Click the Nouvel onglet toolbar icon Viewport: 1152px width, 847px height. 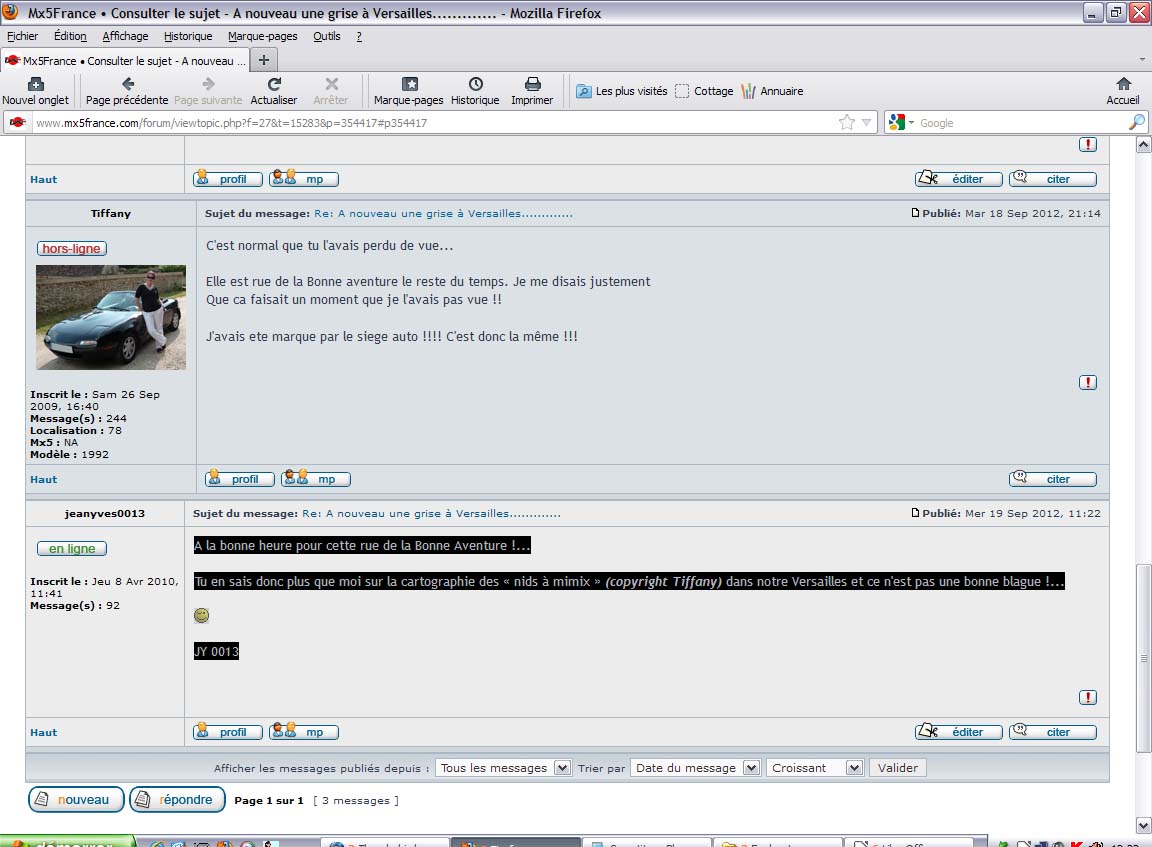pos(35,85)
